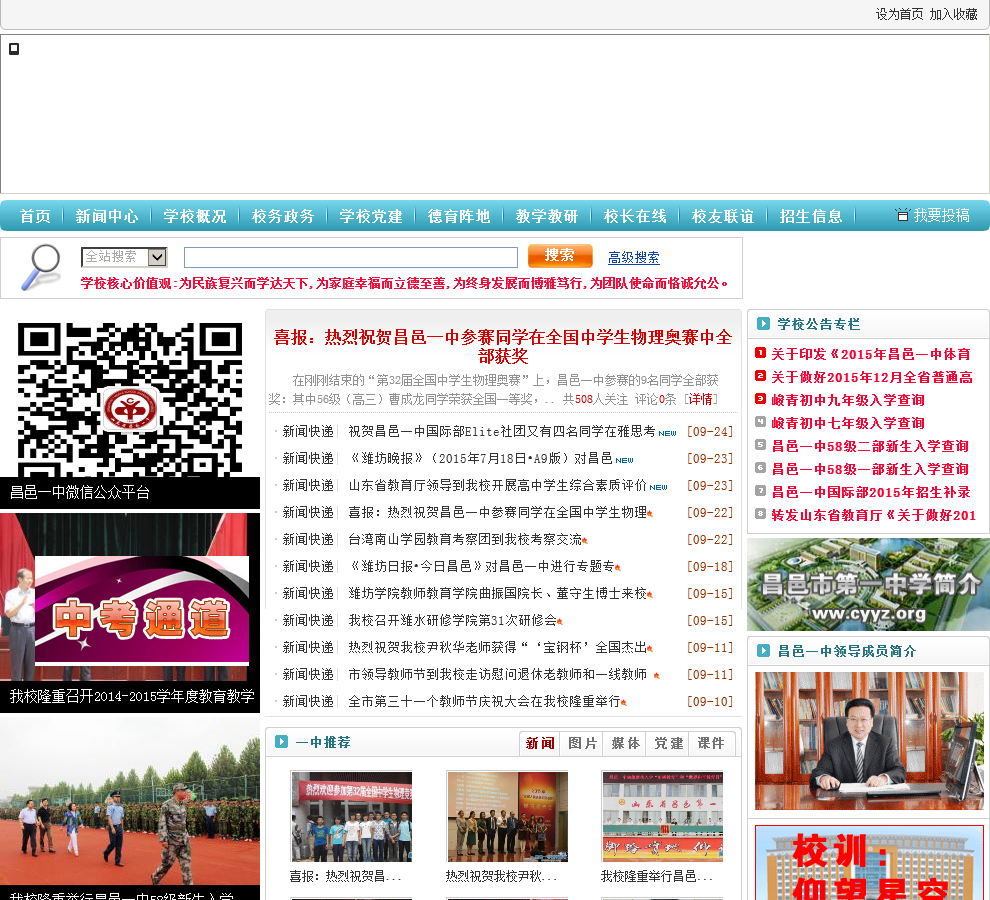Image resolution: width=990 pixels, height=900 pixels.
Task: Click the 昌邑市第一中学简介 banner
Action: pyautogui.click(x=868, y=584)
